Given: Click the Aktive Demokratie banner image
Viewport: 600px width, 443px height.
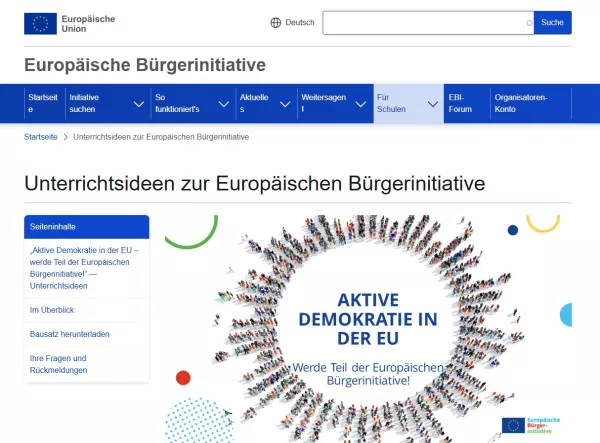Looking at the screenshot, I should point(368,329).
